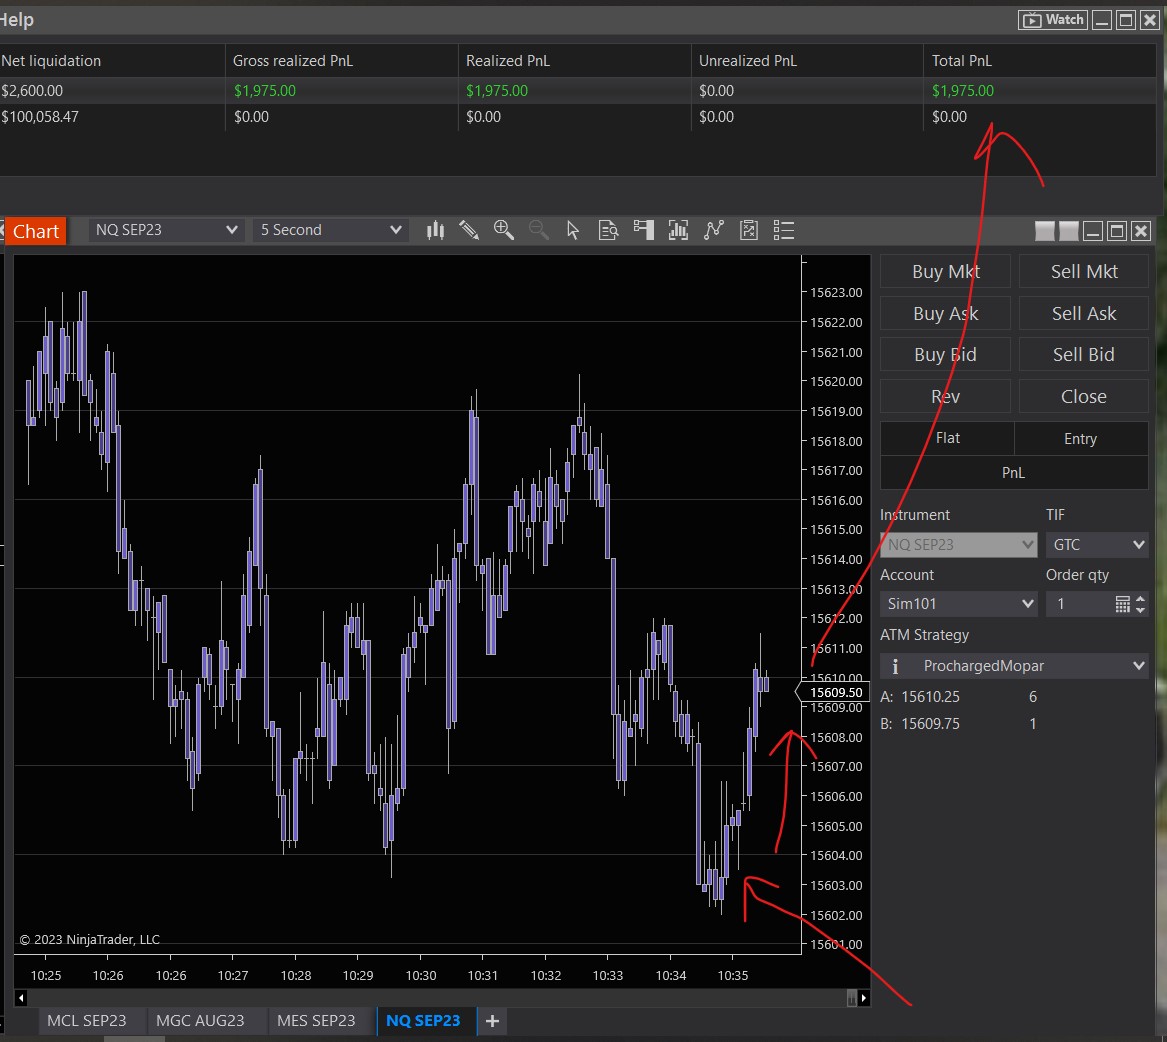The width and height of the screenshot is (1167, 1042).
Task: Open the GTC time-in-force dropdown
Action: click(x=1096, y=545)
